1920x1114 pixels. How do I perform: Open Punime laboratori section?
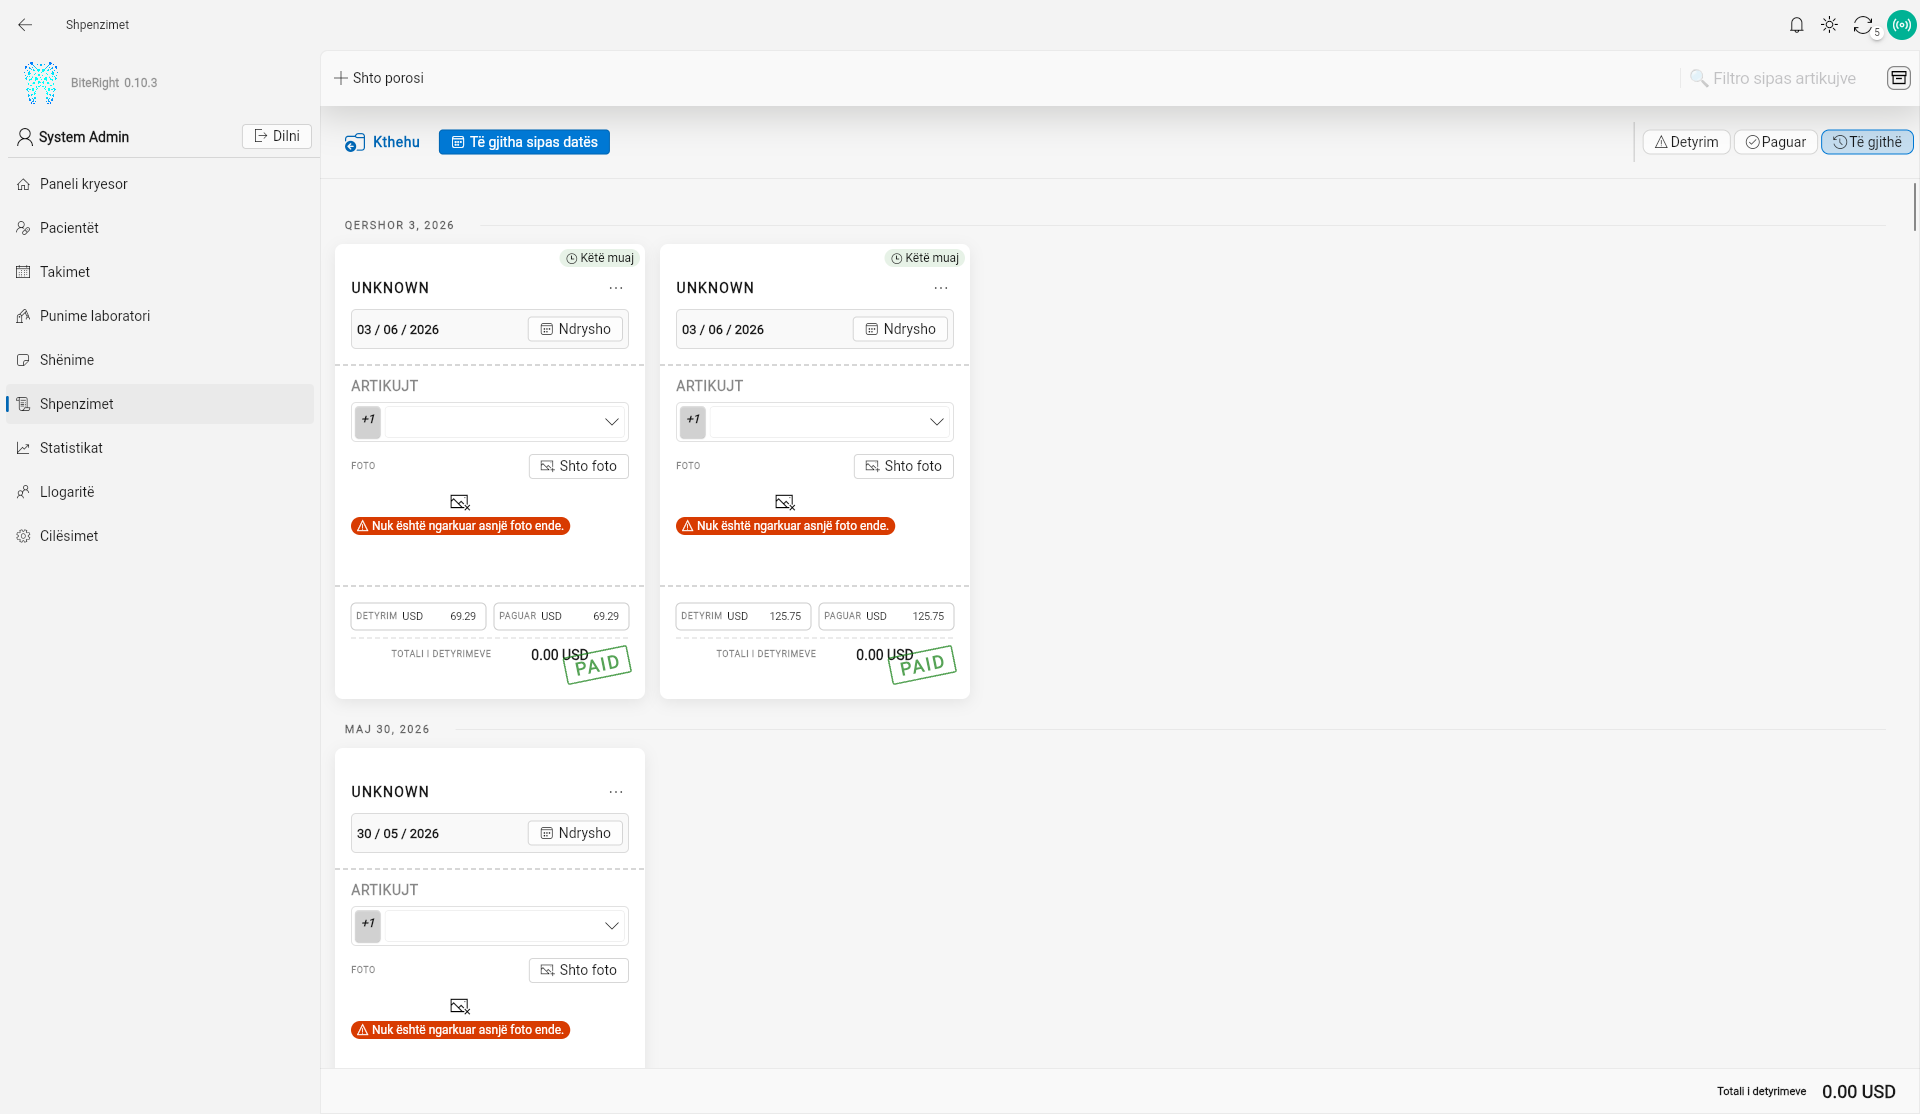(x=160, y=316)
